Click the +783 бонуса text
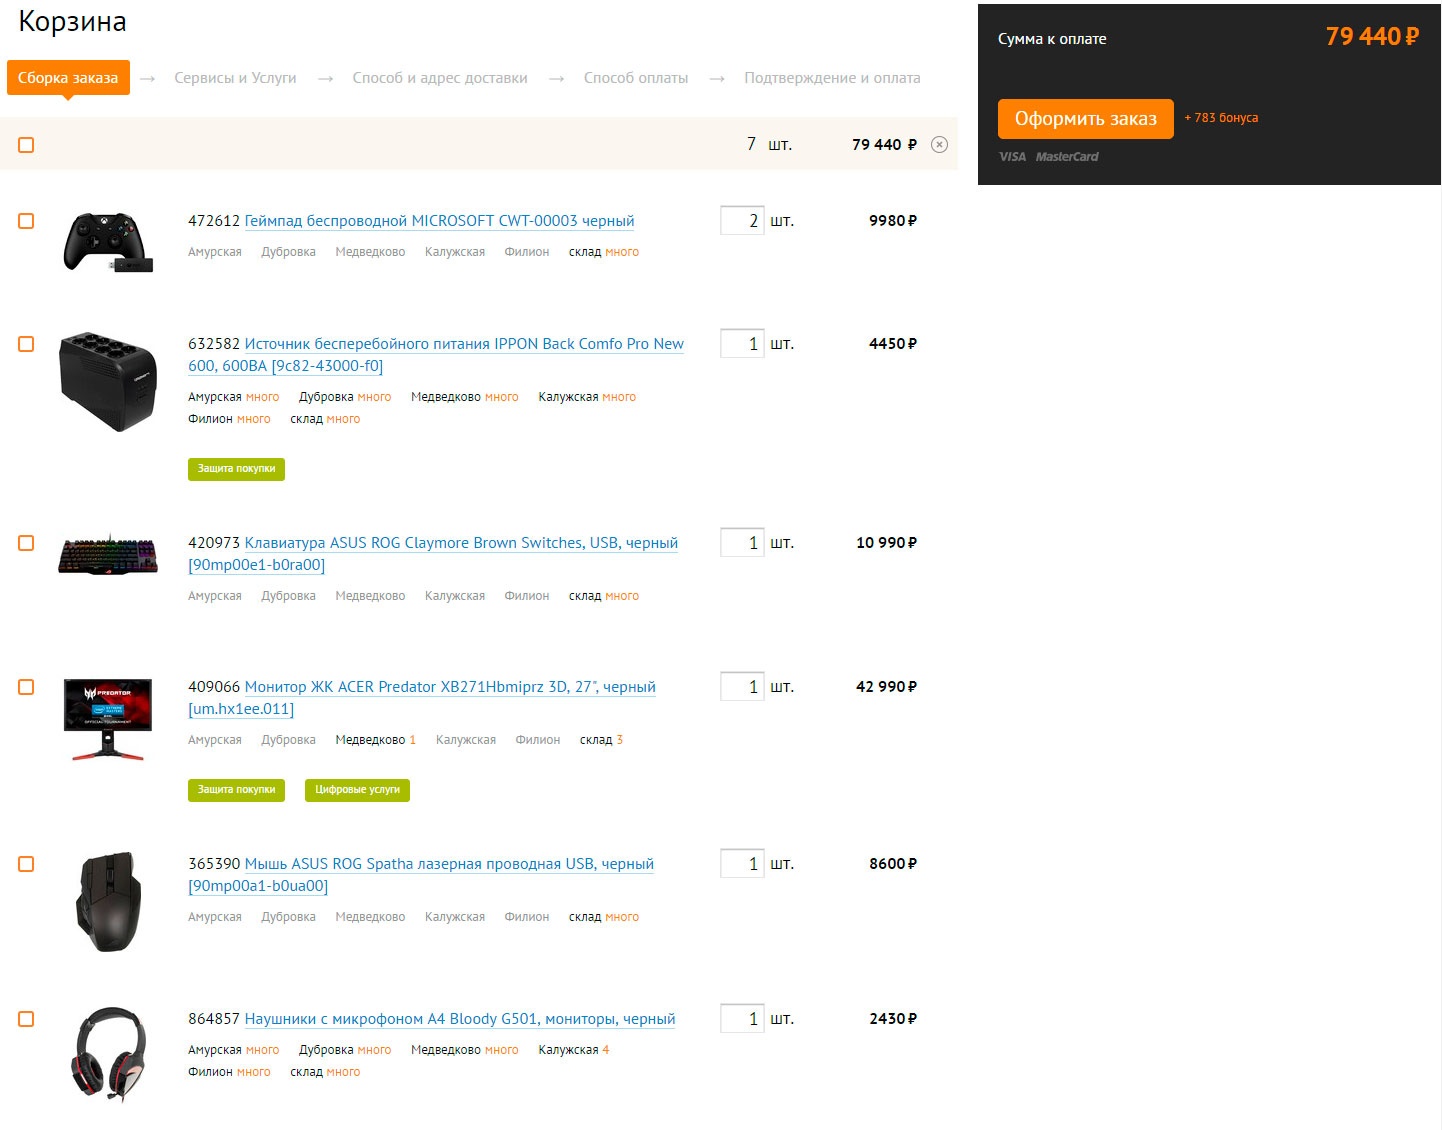The image size is (1442, 1130). (x=1221, y=118)
